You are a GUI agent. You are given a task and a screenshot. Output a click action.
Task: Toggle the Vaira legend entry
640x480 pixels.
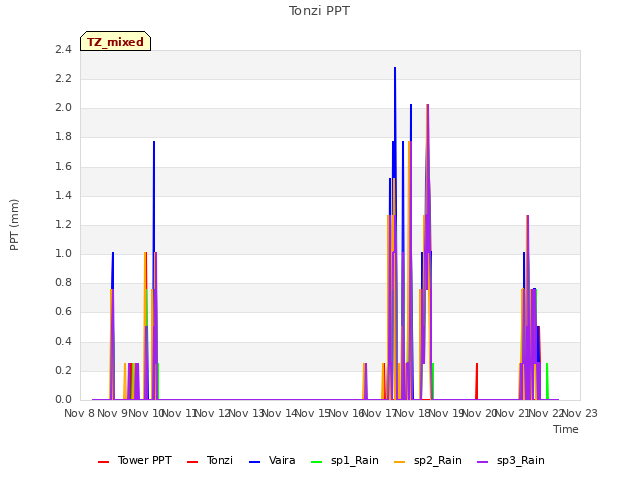(272, 460)
